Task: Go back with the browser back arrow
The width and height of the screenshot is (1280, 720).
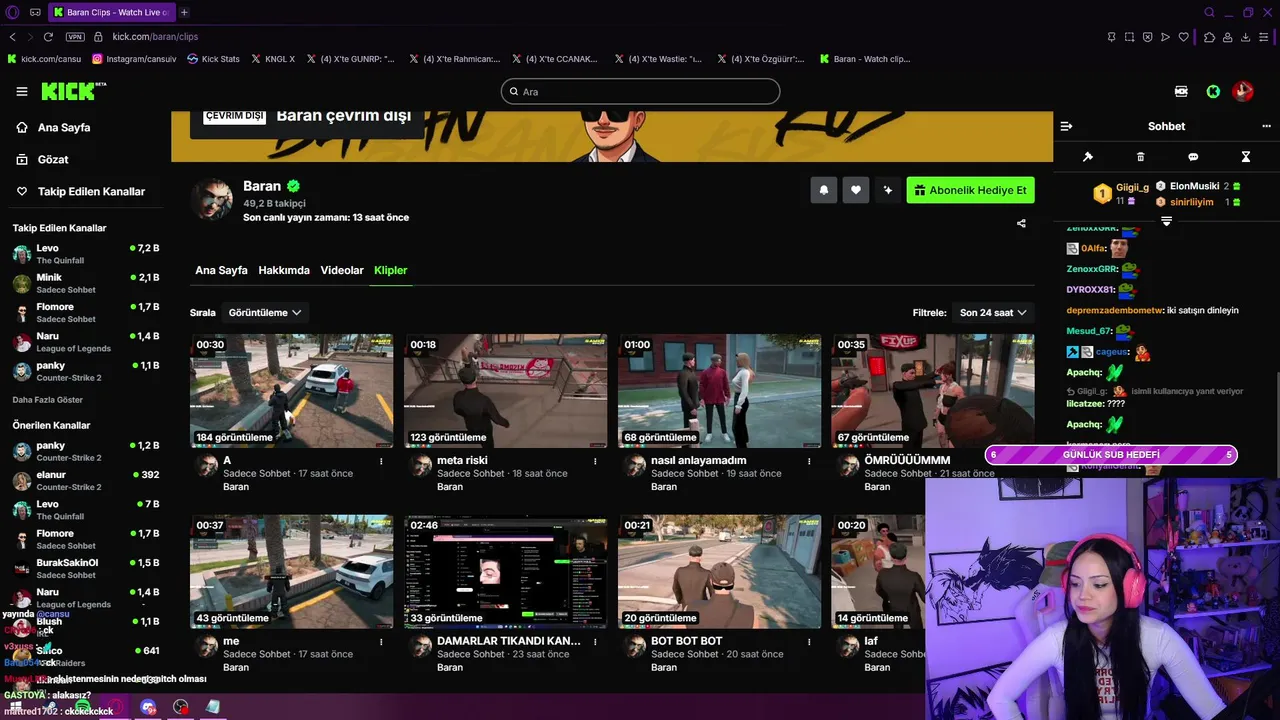Action: [12, 37]
